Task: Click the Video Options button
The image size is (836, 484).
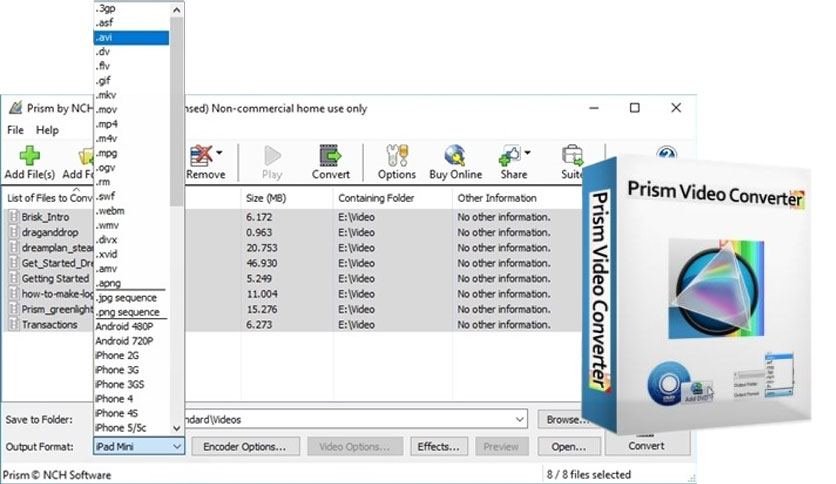Action: click(x=355, y=447)
